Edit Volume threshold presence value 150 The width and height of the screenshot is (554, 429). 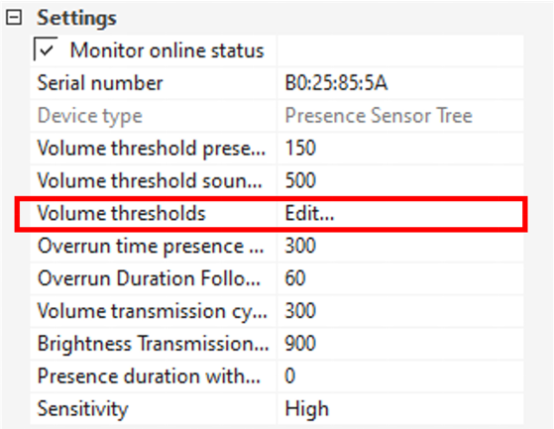[400, 148]
